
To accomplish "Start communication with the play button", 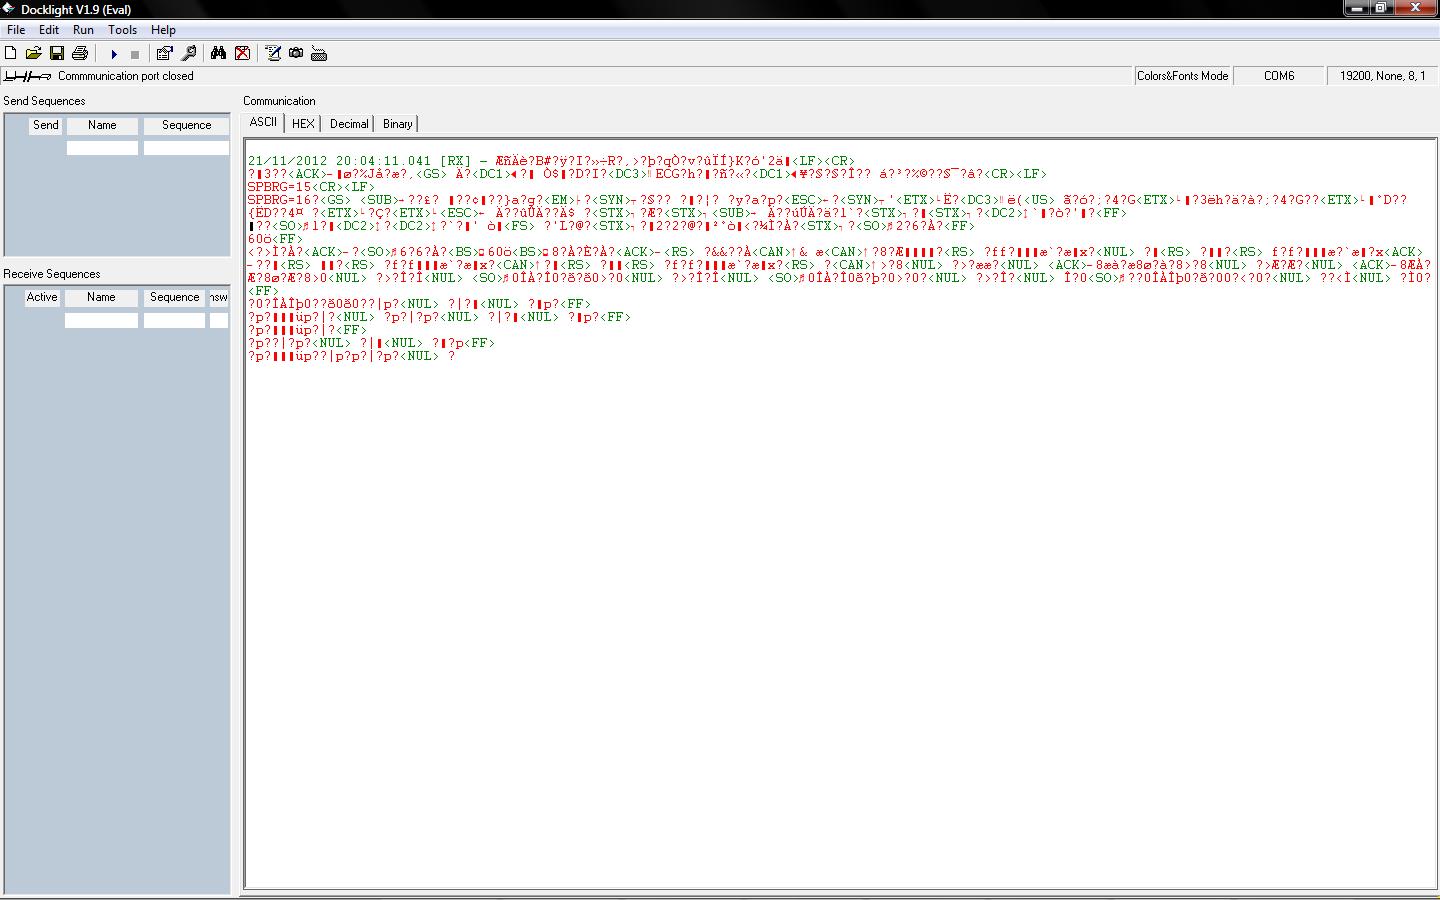I will [114, 54].
